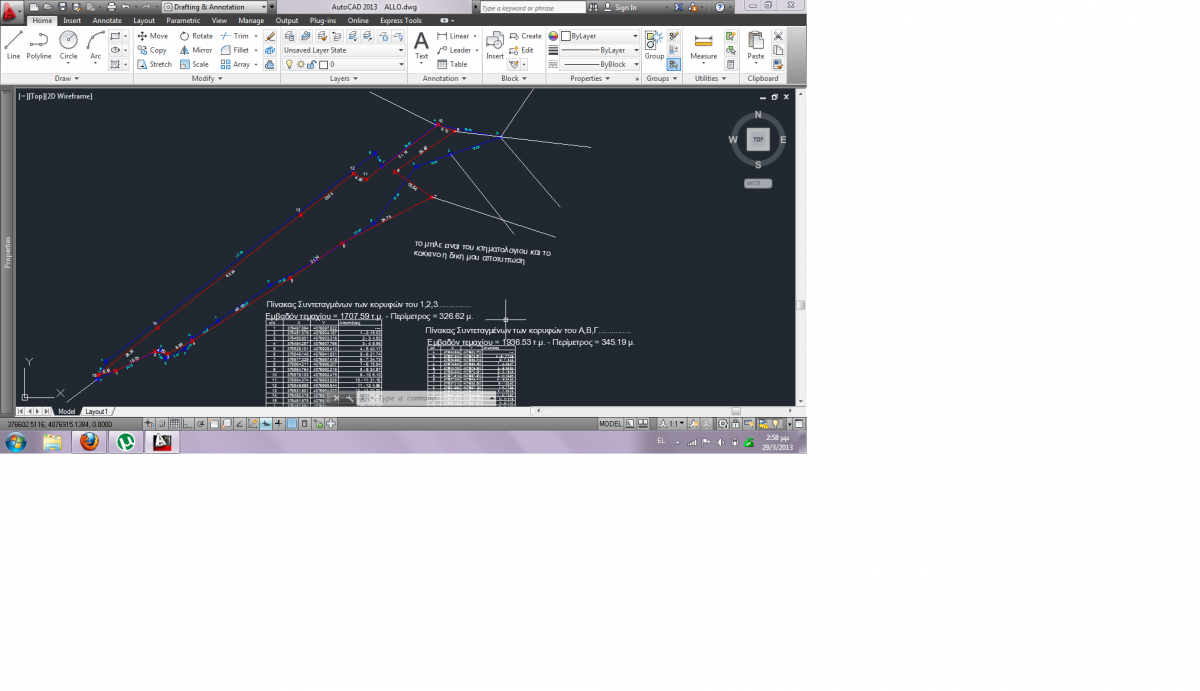Click Edit block button
Screen dimensions: 1200x691
(x=522, y=50)
